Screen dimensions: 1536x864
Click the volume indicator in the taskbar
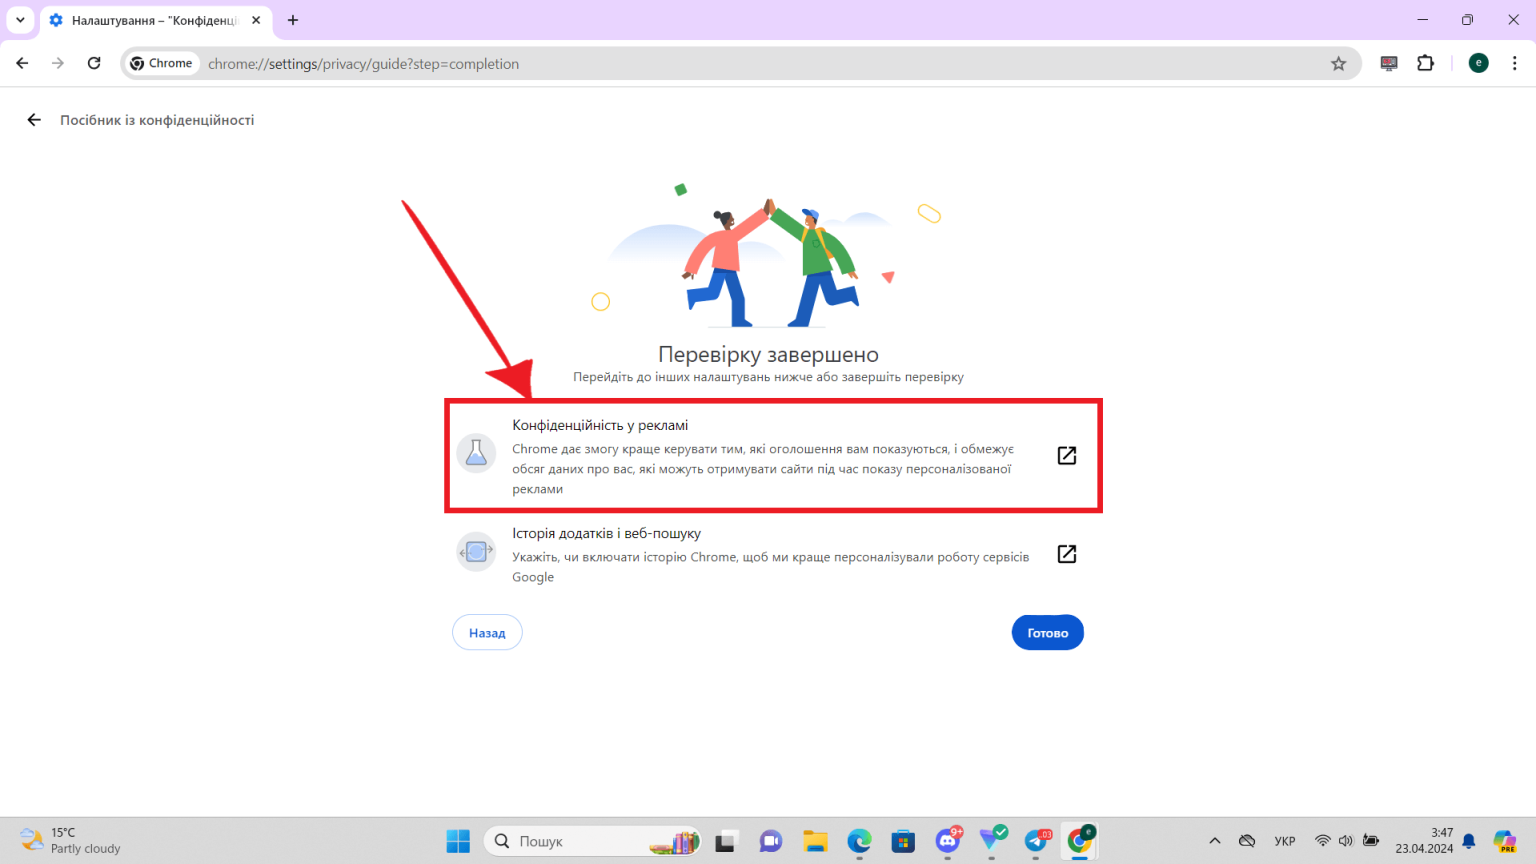pos(1345,840)
